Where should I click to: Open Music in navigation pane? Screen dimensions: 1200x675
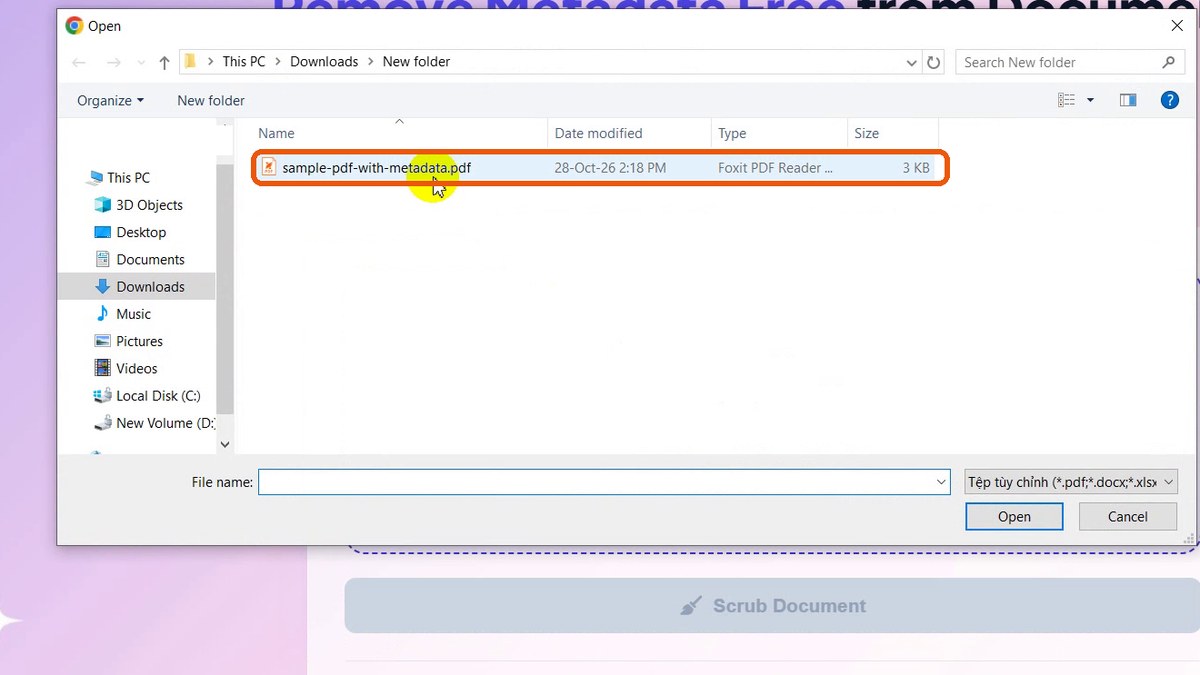[x=133, y=314]
